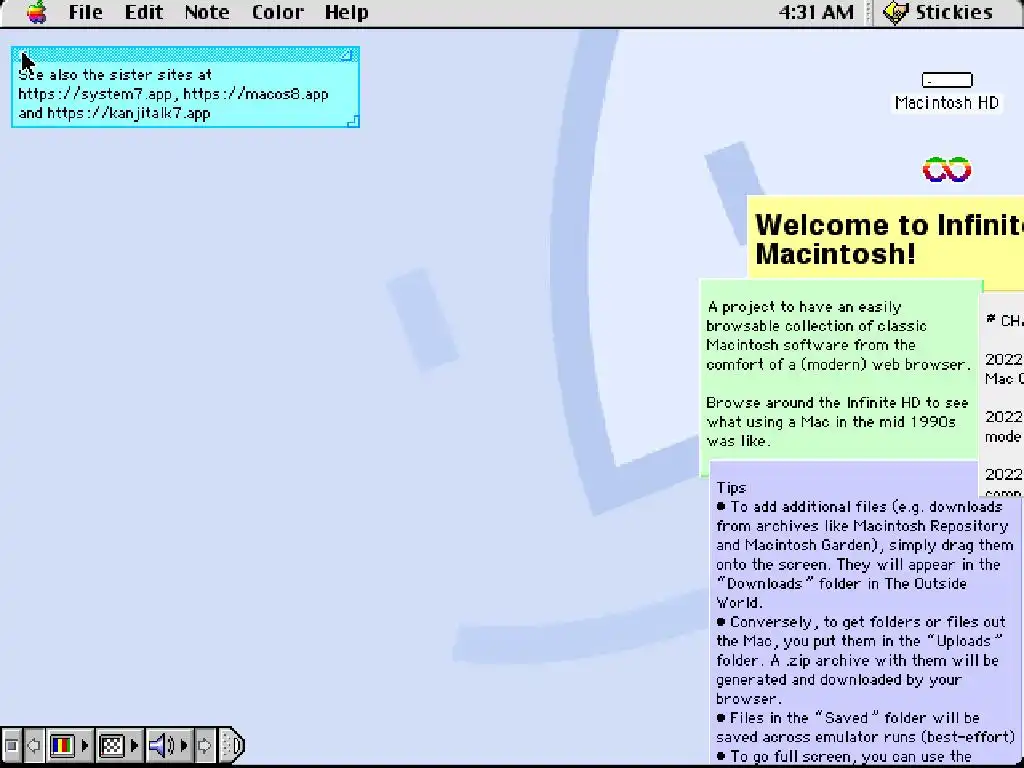Click 'Browse around the Infinite HD' text

pyautogui.click(x=814, y=403)
